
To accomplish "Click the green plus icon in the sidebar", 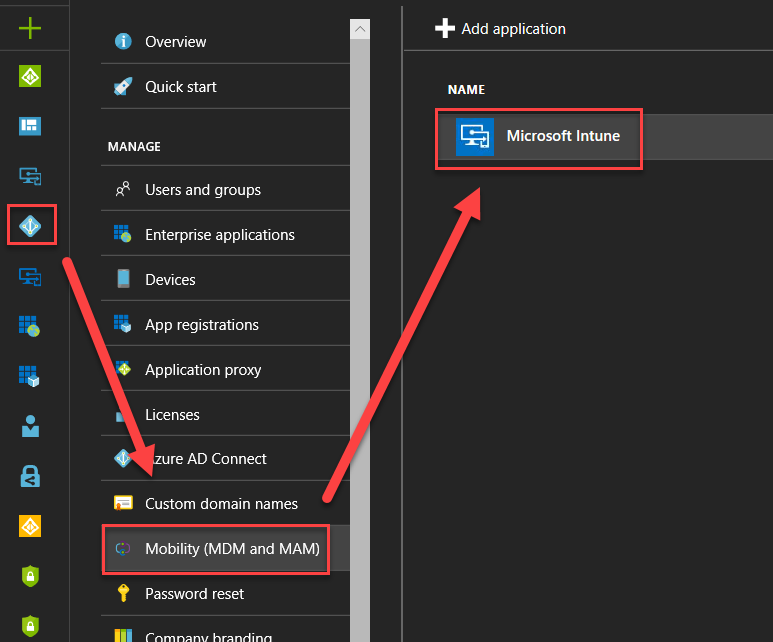I will click(30, 28).
